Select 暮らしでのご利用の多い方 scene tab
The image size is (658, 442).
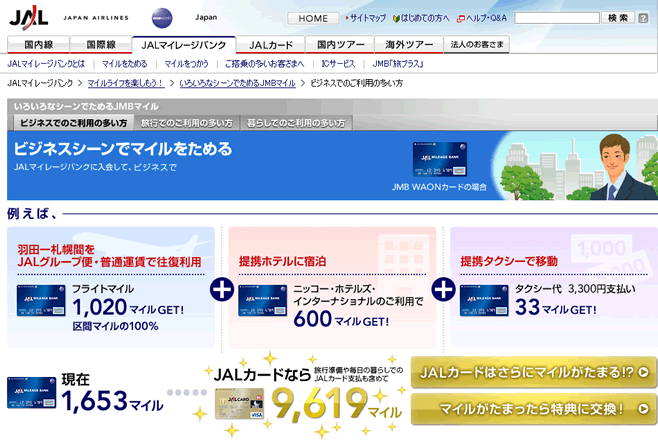(x=296, y=123)
